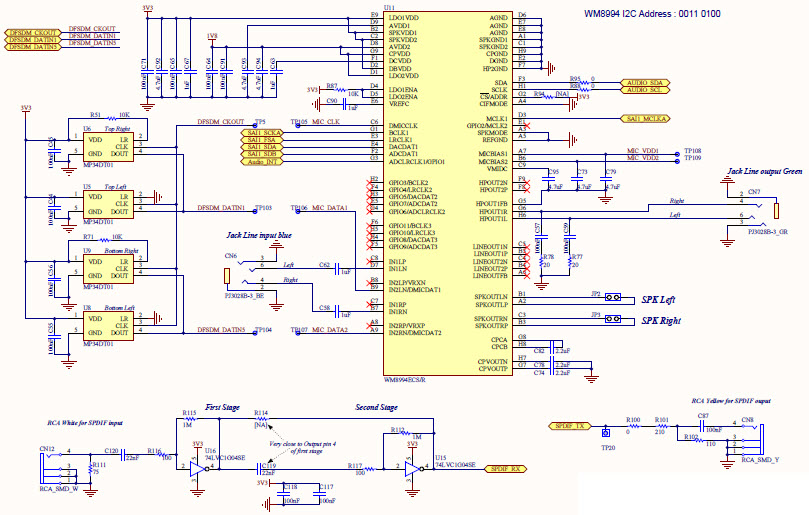809x515 pixels.
Task: Select capacitor C120 22nF
Action: point(123,455)
